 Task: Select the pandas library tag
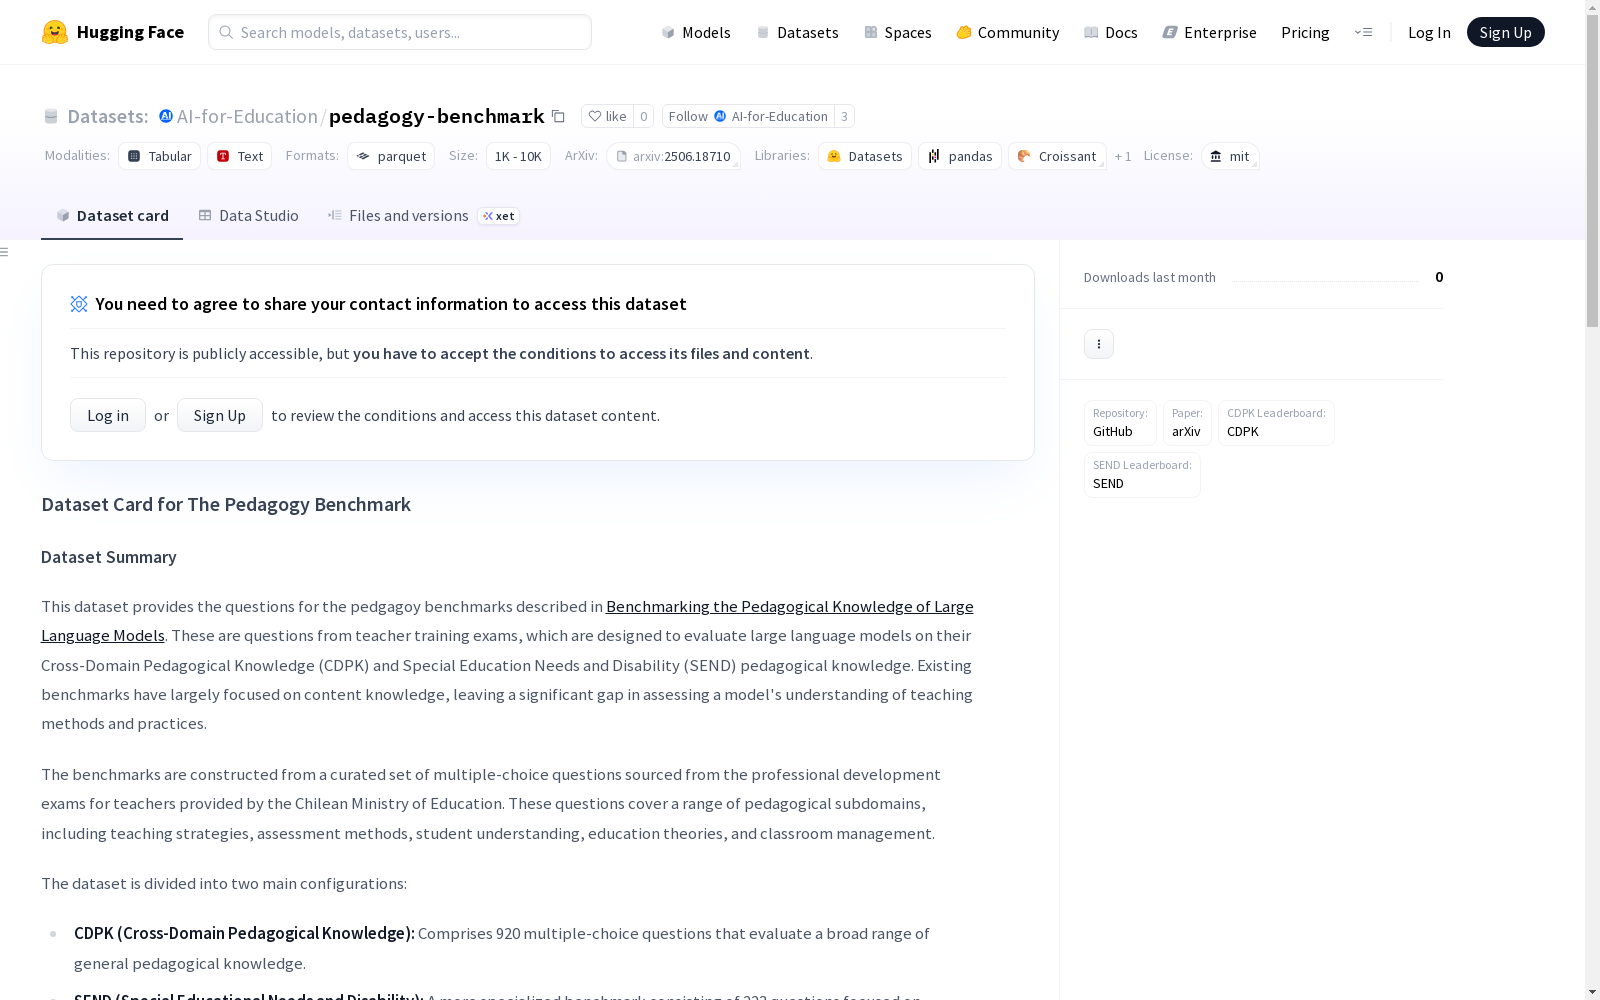coord(960,156)
